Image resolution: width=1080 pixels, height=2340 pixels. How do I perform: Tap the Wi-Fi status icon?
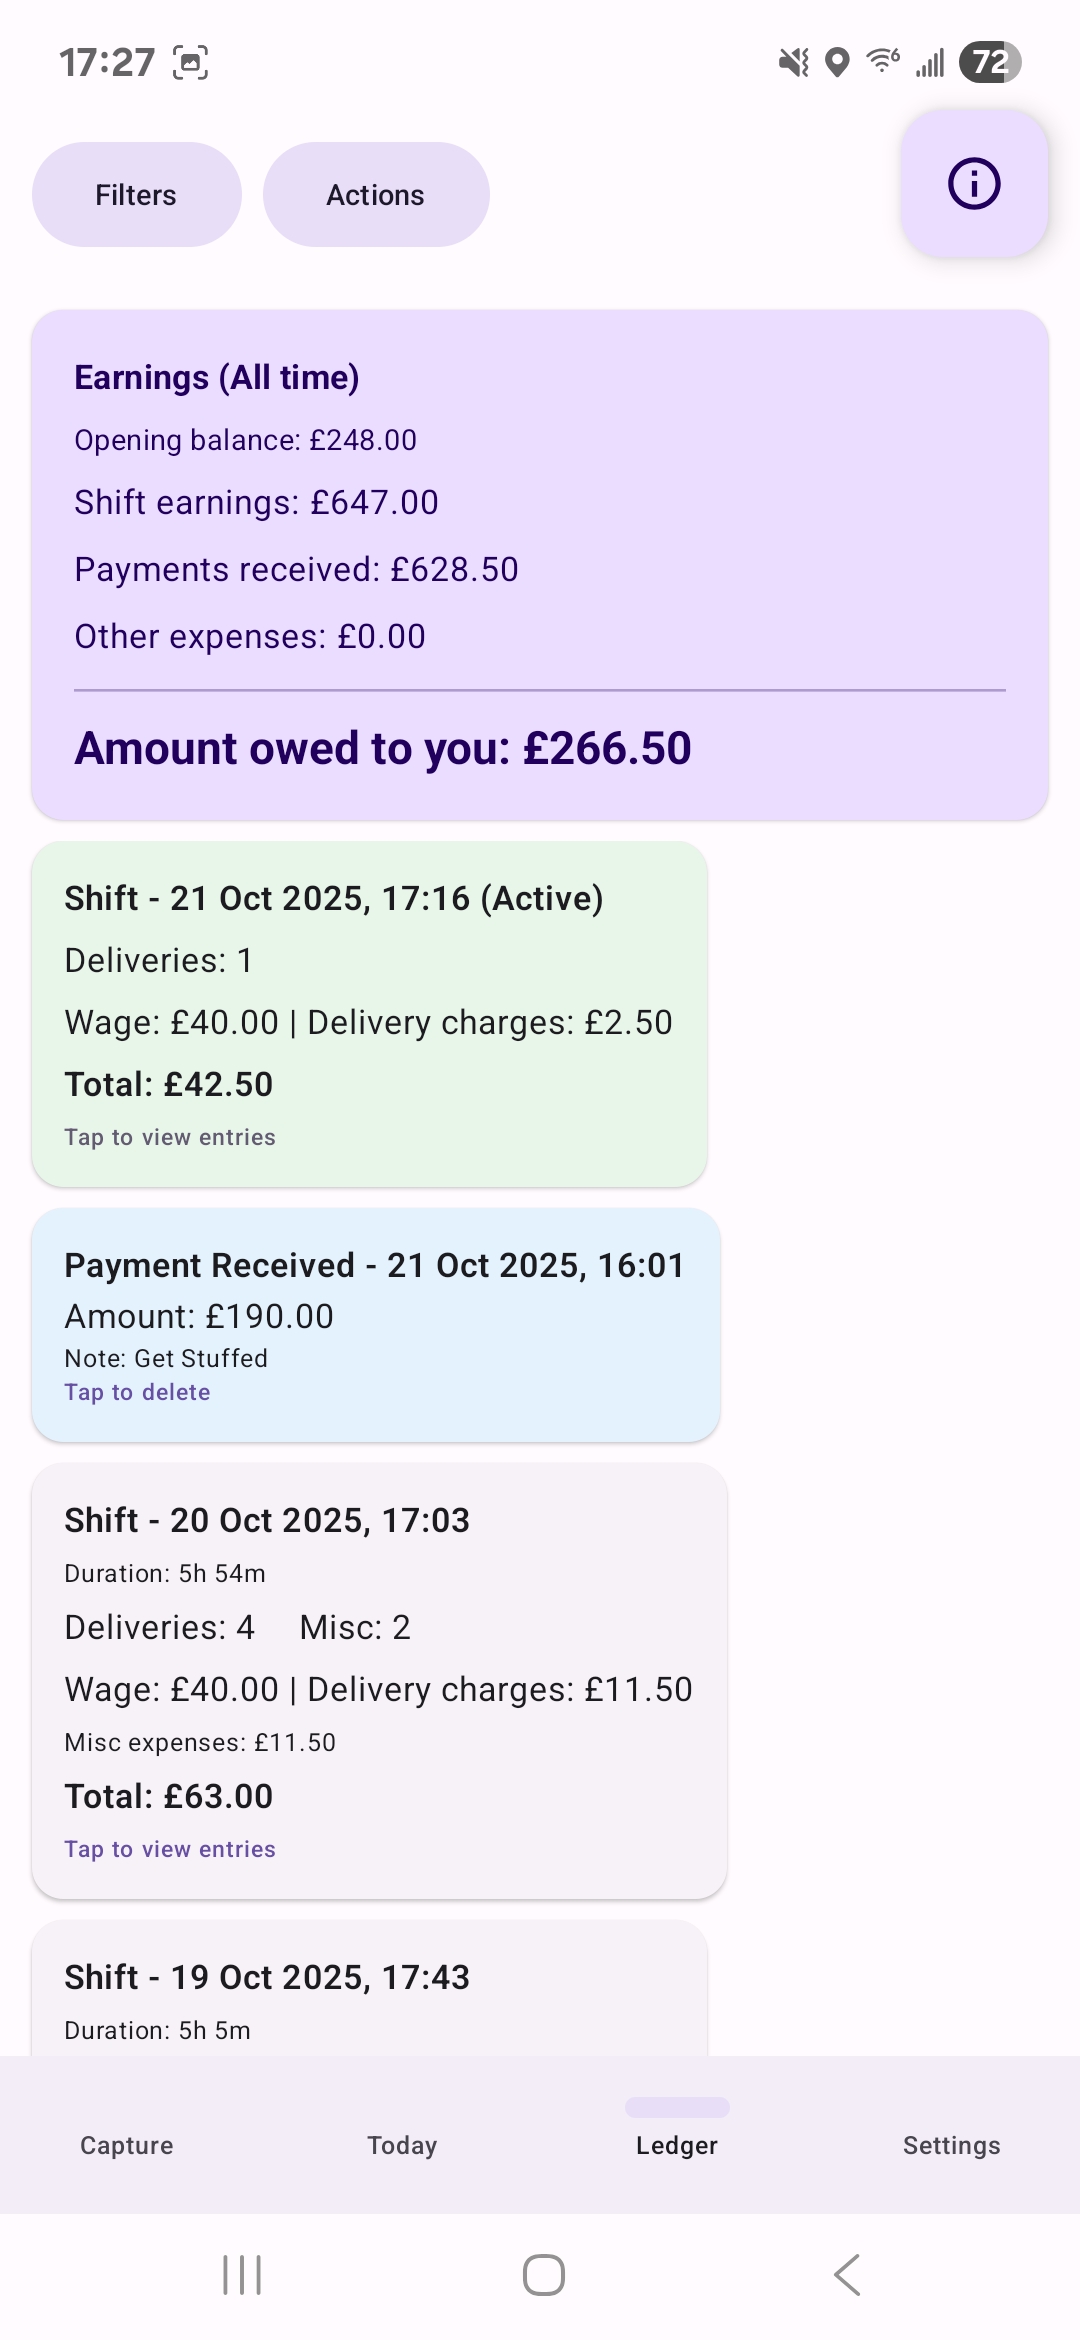(x=883, y=61)
